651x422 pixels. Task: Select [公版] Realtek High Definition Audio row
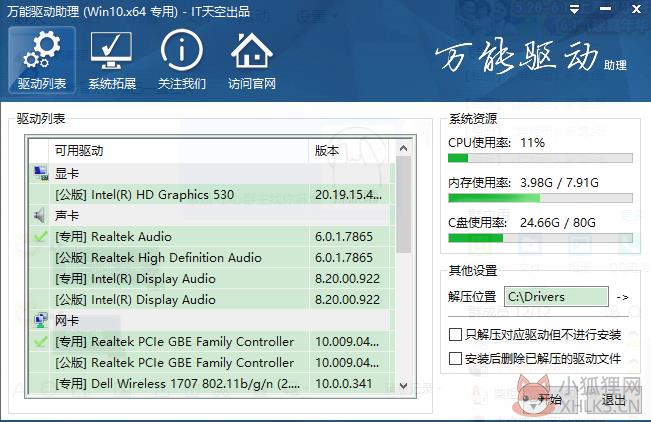(212, 258)
